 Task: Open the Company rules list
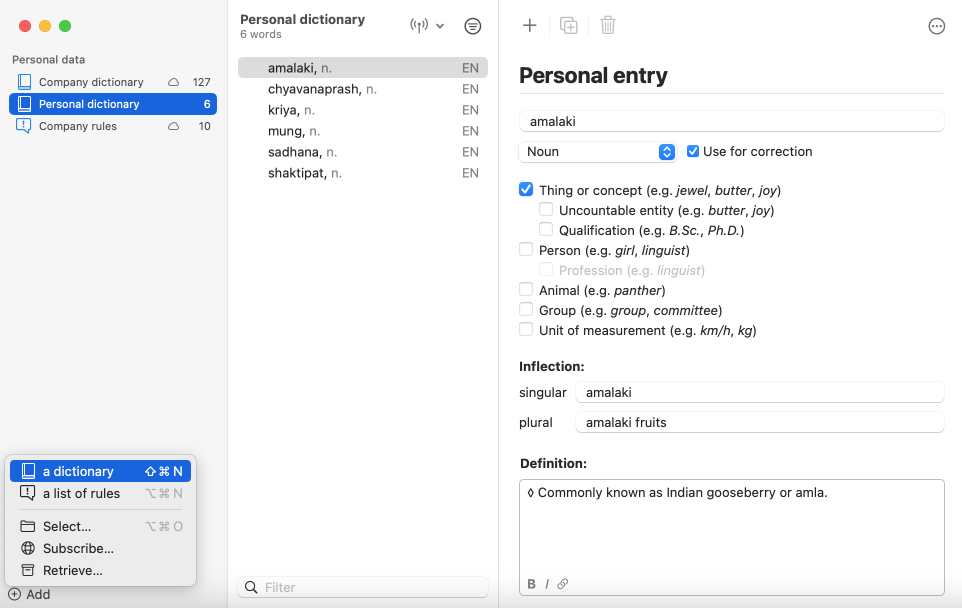78,126
